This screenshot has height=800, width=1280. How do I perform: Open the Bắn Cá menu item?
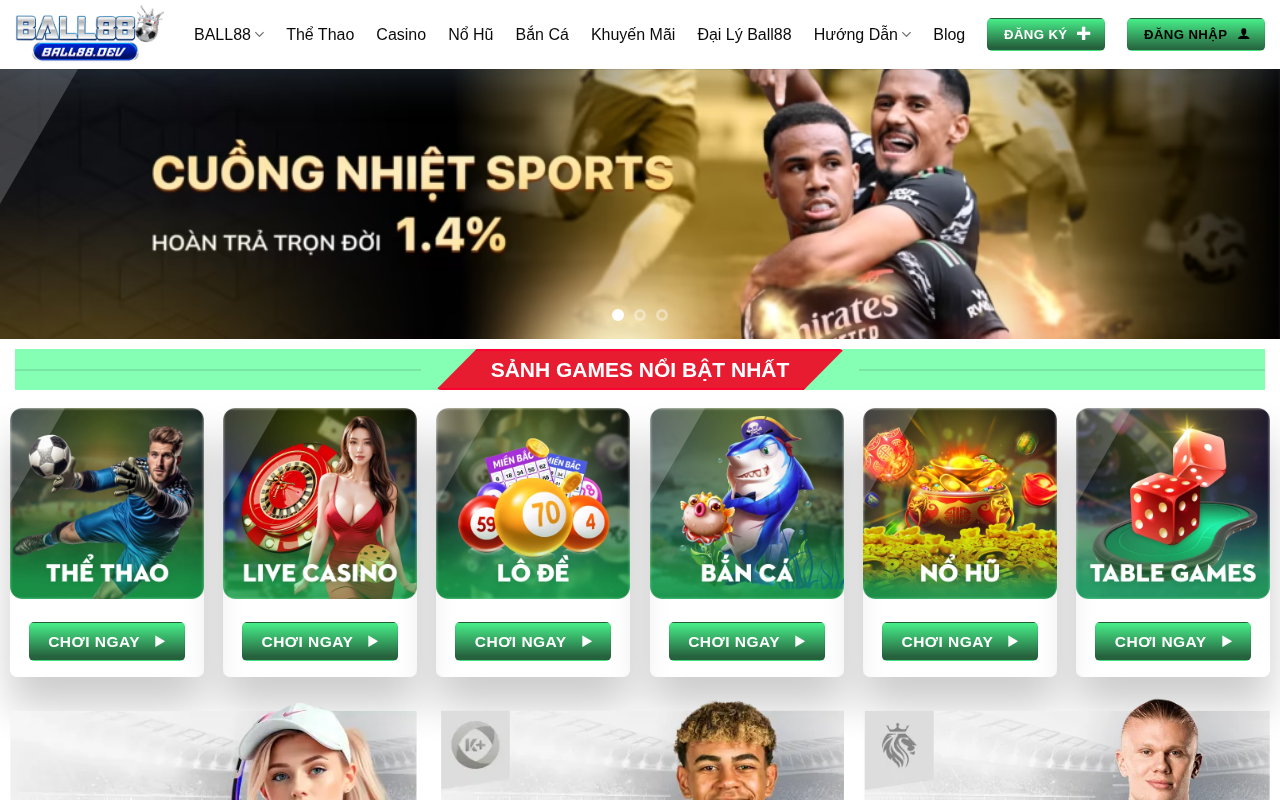[542, 35]
